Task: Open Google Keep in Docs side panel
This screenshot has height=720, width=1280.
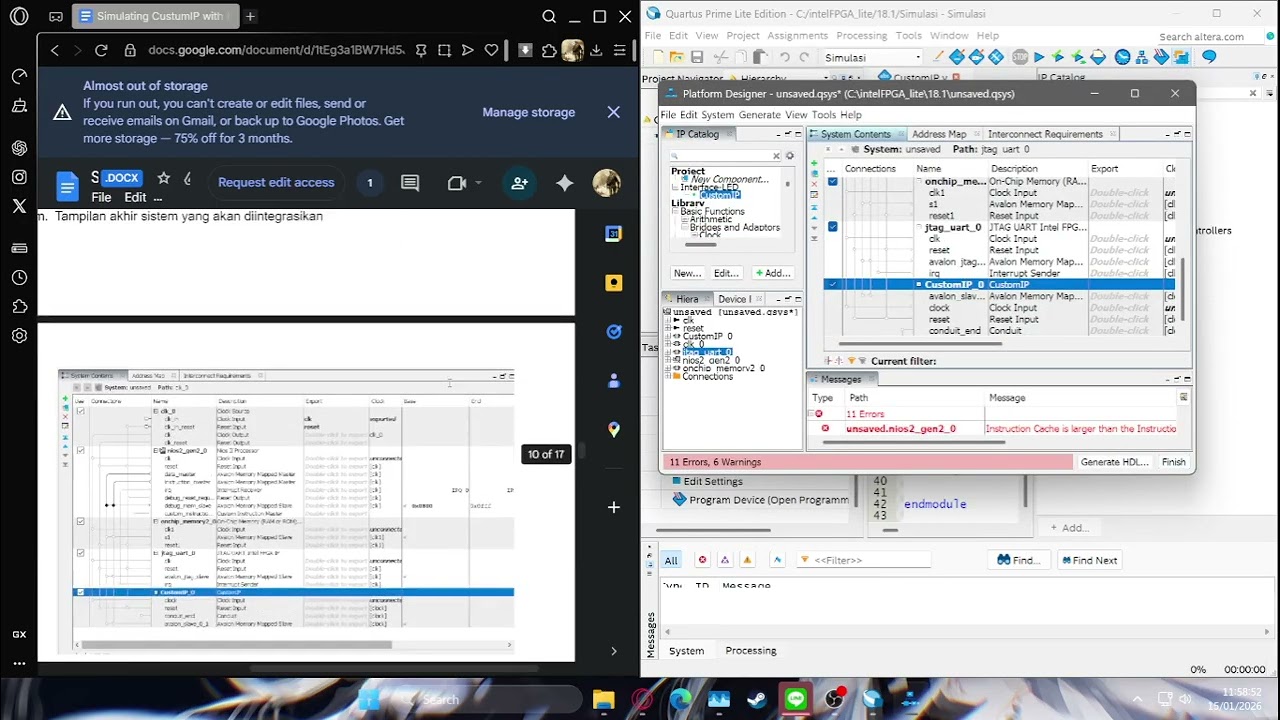Action: click(614, 283)
